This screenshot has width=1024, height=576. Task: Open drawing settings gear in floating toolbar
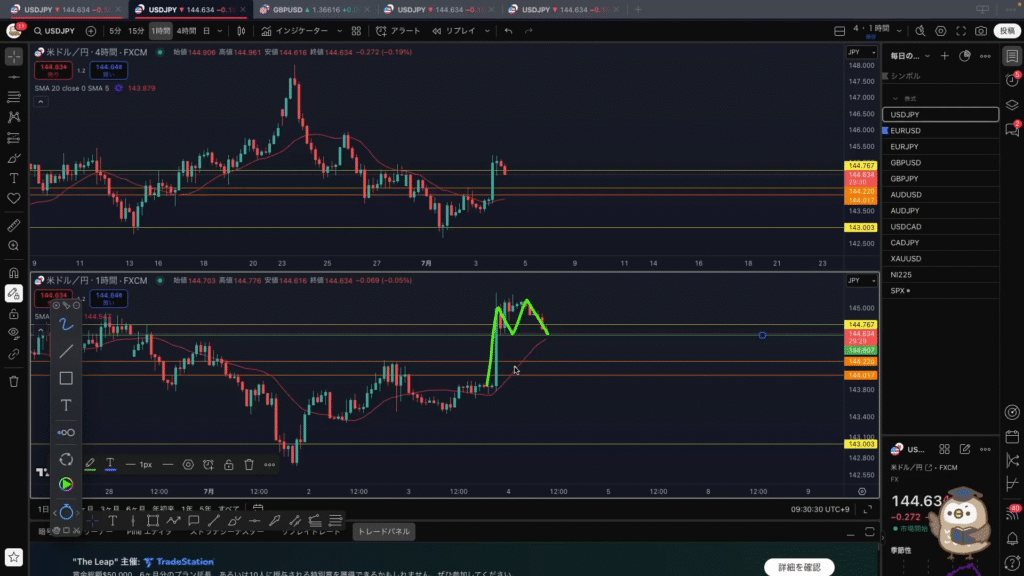coord(188,464)
